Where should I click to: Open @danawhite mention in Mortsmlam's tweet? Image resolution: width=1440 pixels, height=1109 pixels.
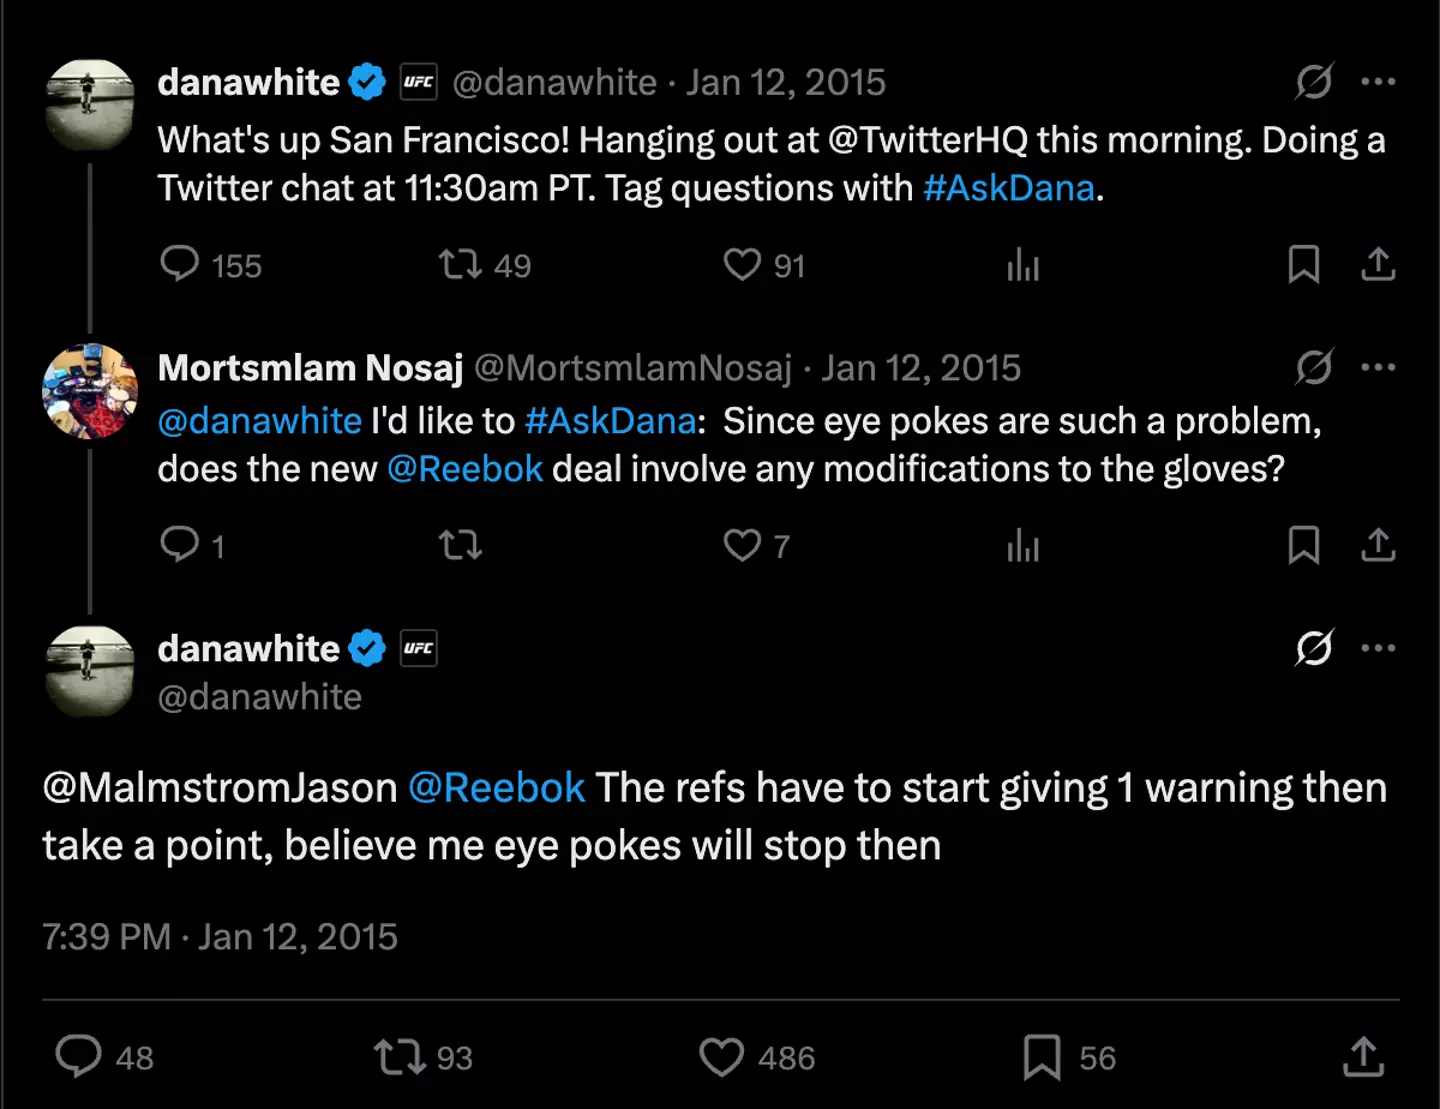pyautogui.click(x=259, y=421)
